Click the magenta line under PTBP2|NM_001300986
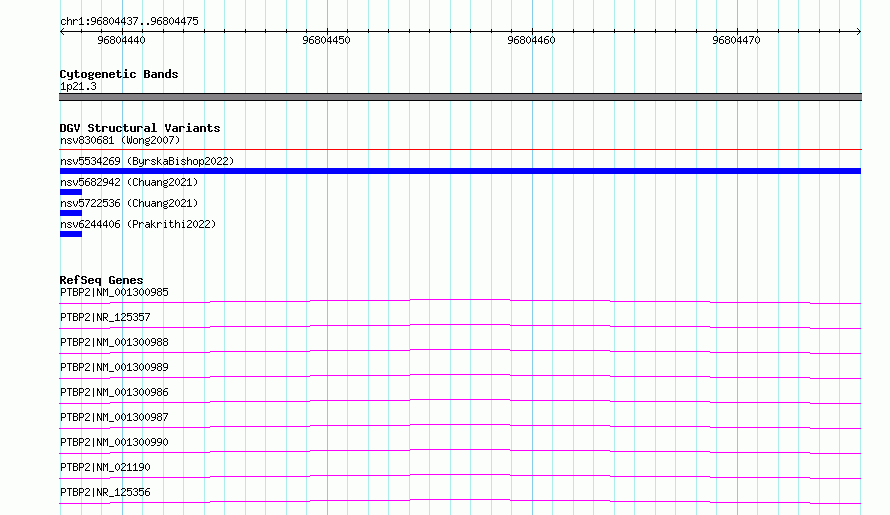The width and height of the screenshot is (890, 515). (x=460, y=400)
